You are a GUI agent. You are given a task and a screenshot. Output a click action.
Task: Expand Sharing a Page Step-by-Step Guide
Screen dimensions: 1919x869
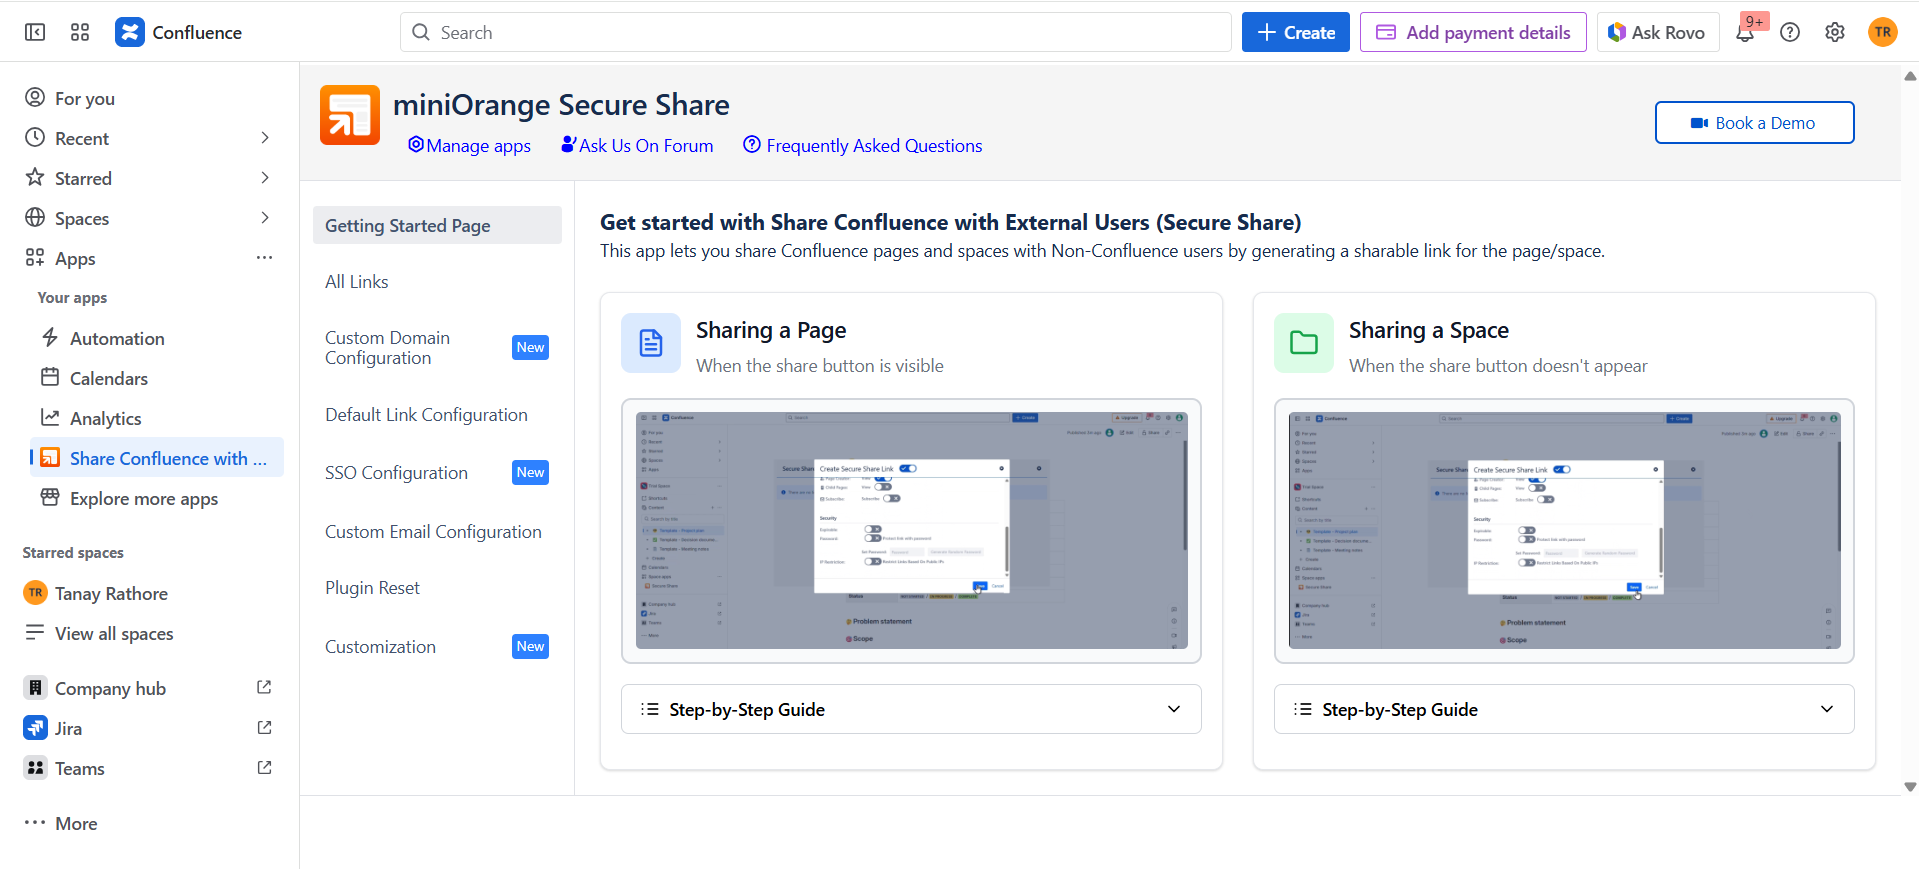[x=911, y=709]
